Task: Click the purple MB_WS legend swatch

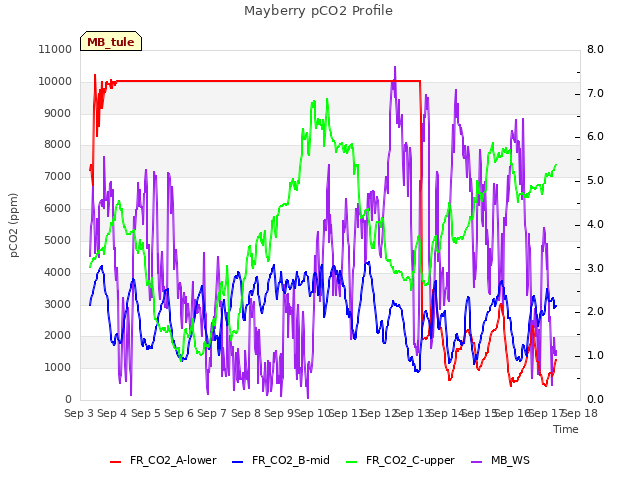Action: (476, 461)
